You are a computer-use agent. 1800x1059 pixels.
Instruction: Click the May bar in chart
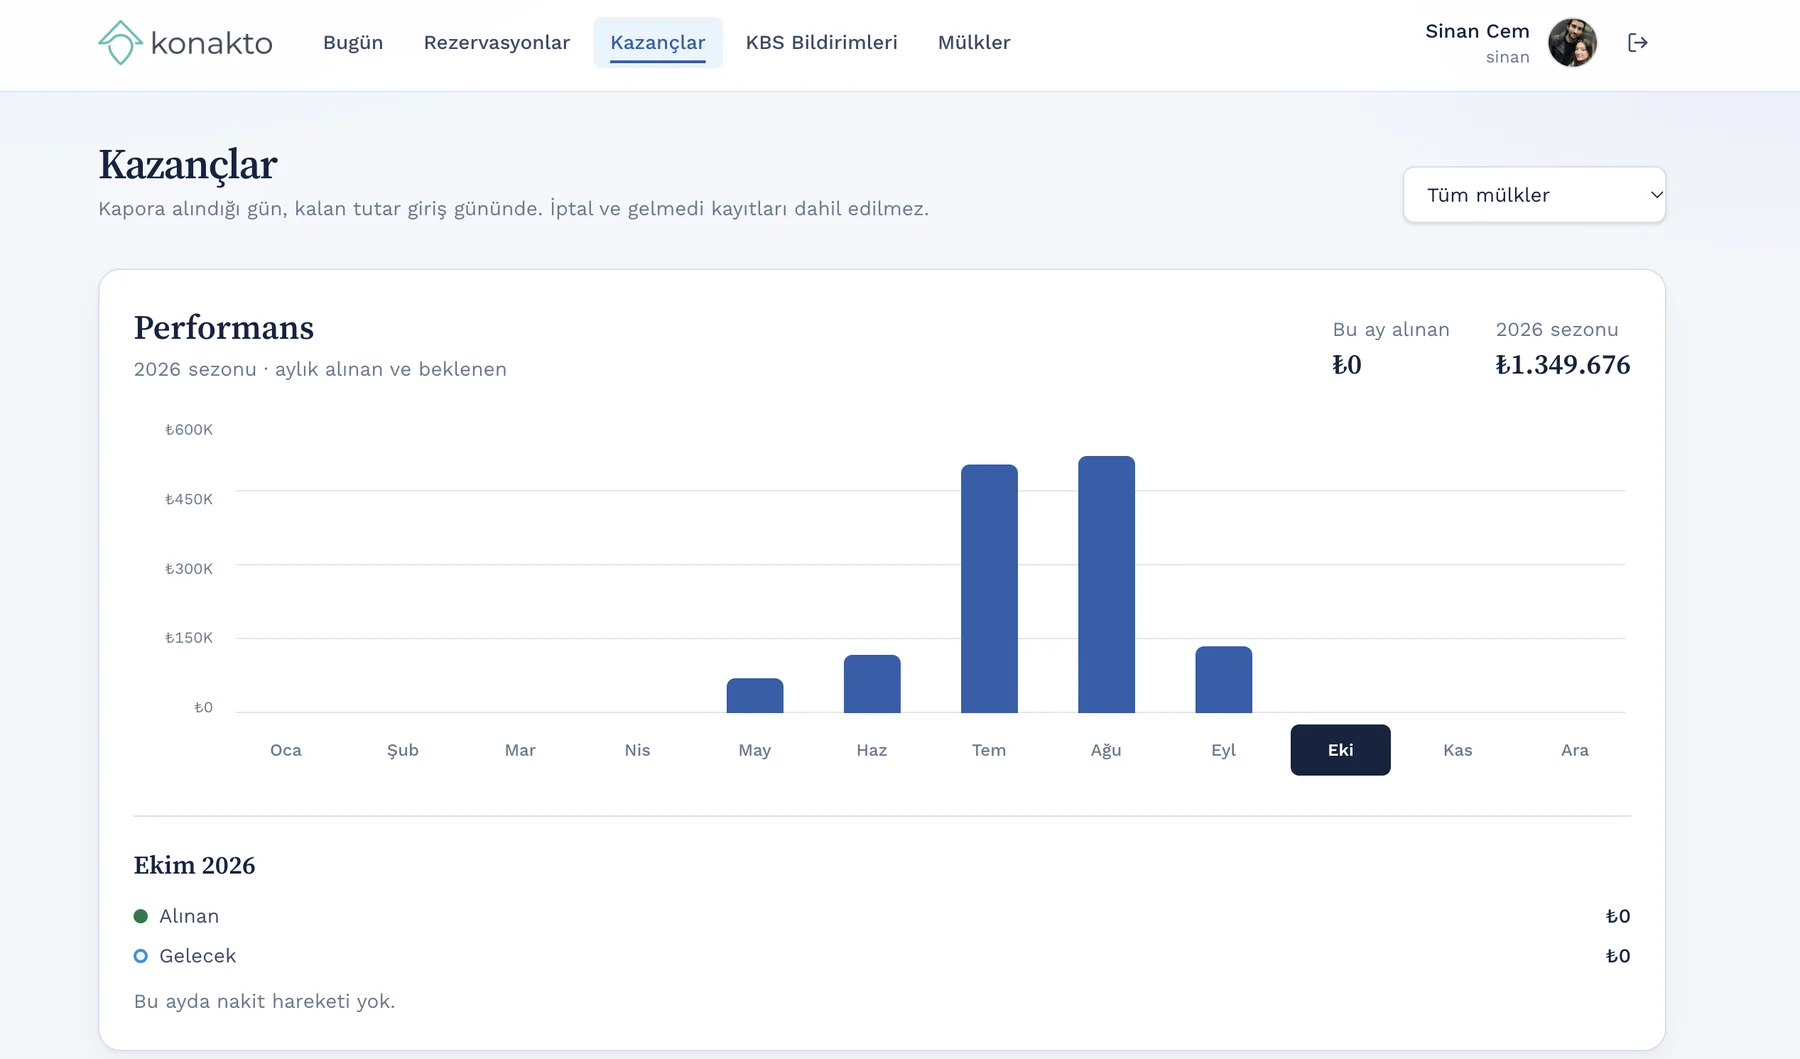[x=755, y=696]
